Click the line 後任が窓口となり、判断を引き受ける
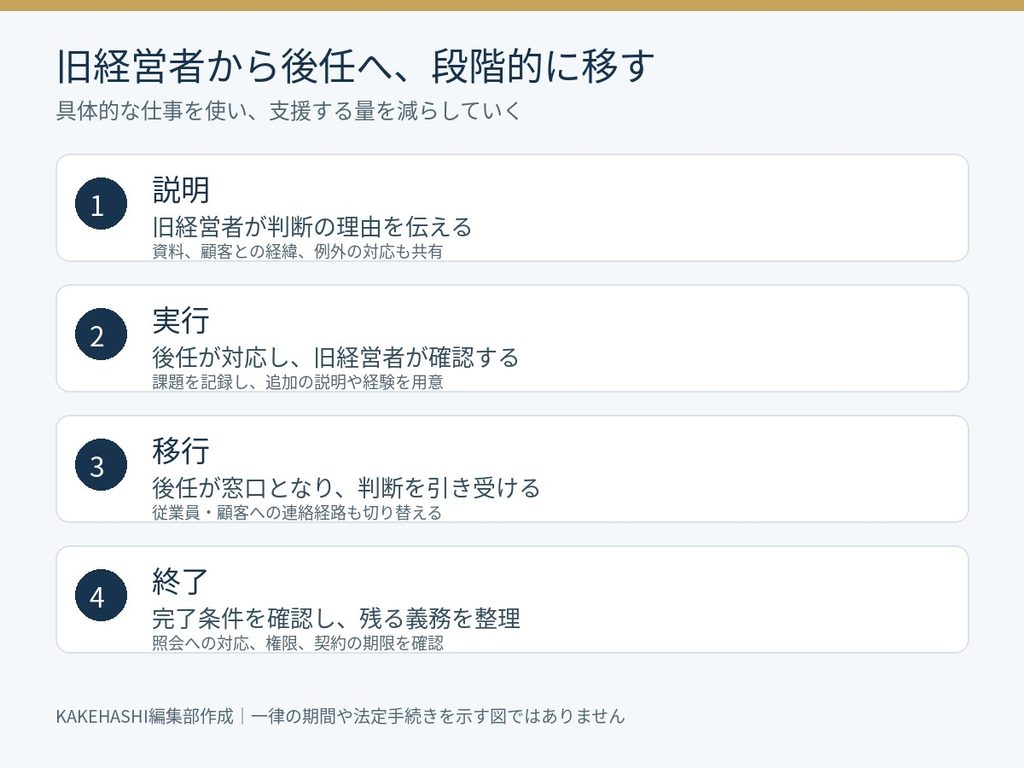The height and width of the screenshot is (768, 1024). tap(346, 488)
